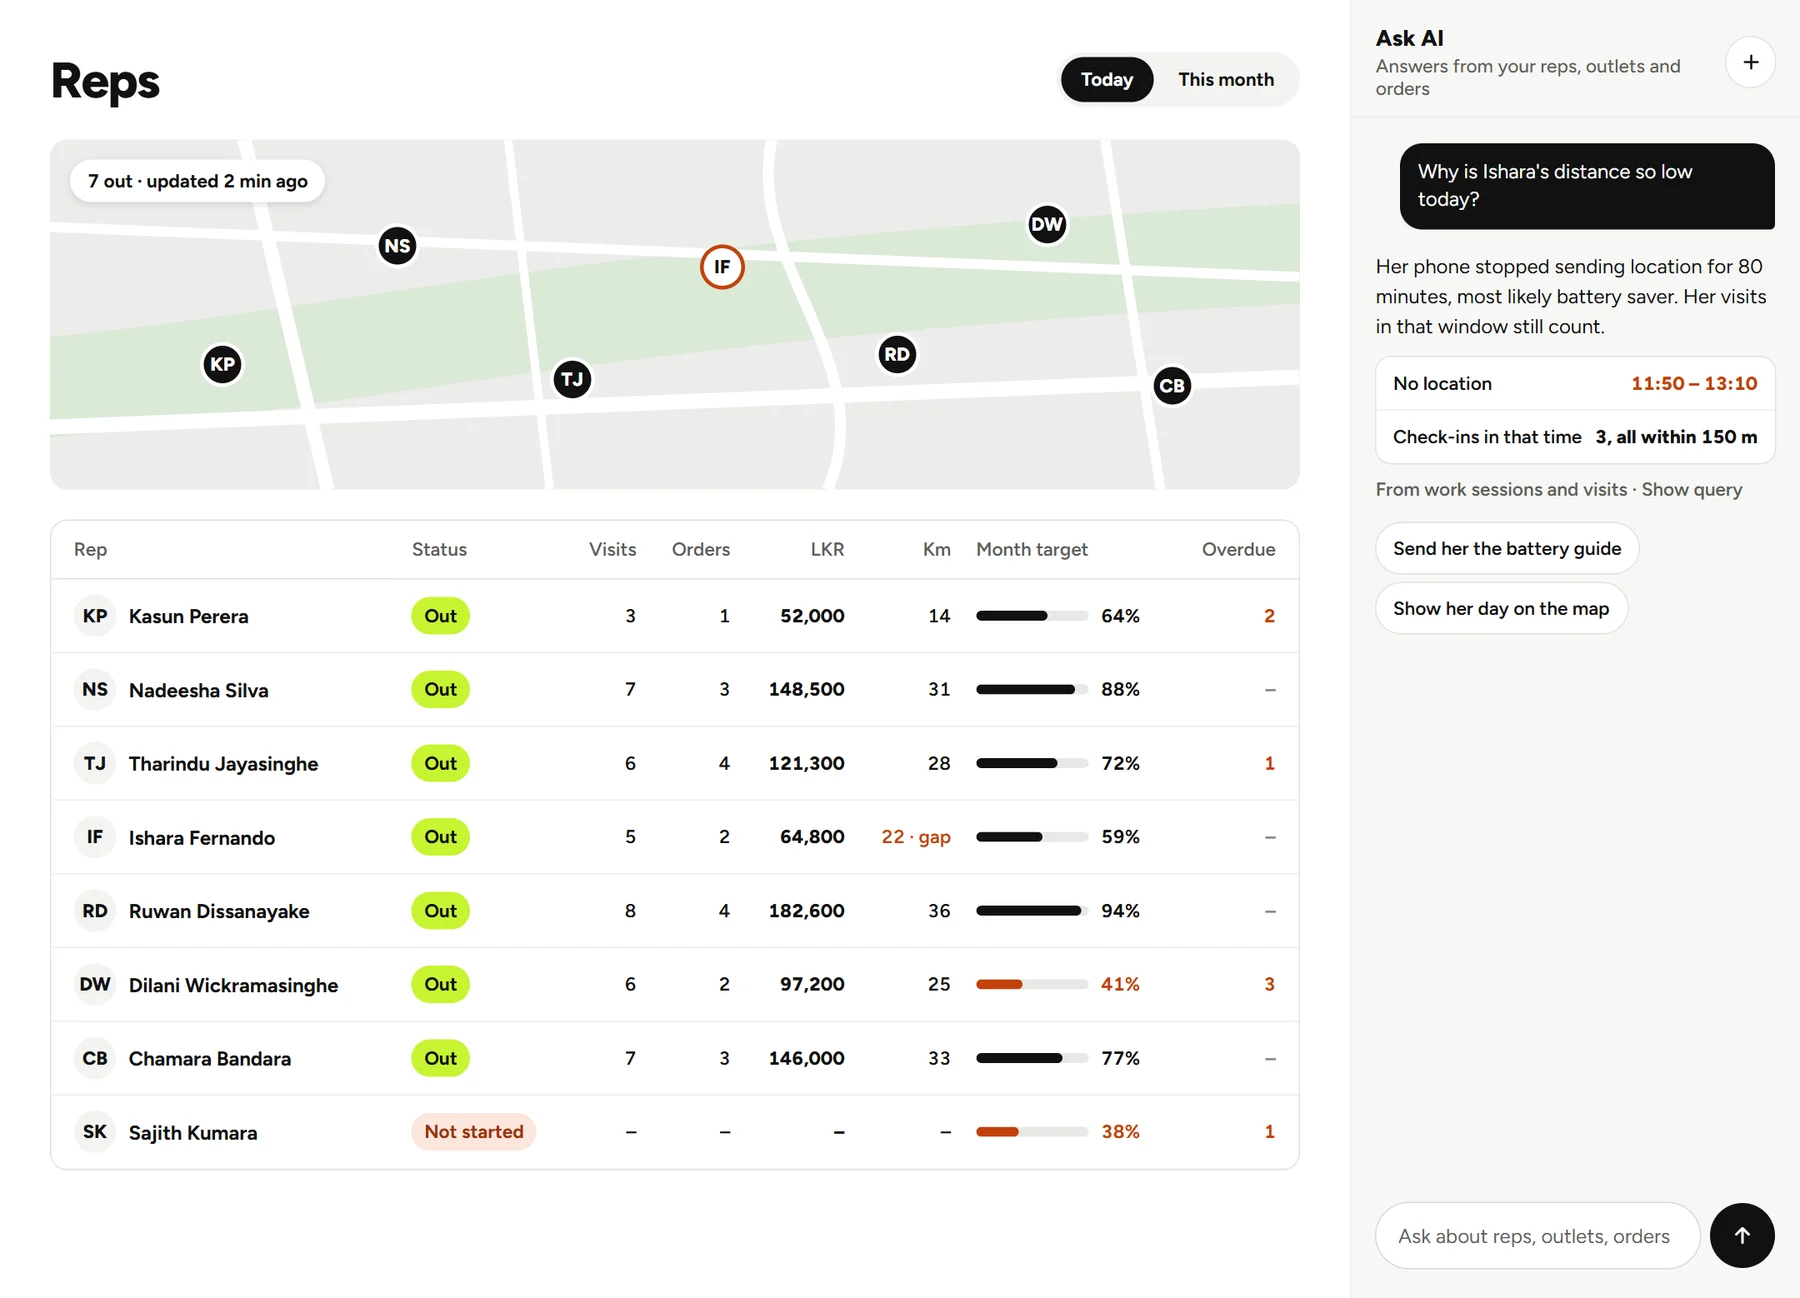Click the Visits column header
The height and width of the screenshot is (1298, 1800).
[x=612, y=549]
